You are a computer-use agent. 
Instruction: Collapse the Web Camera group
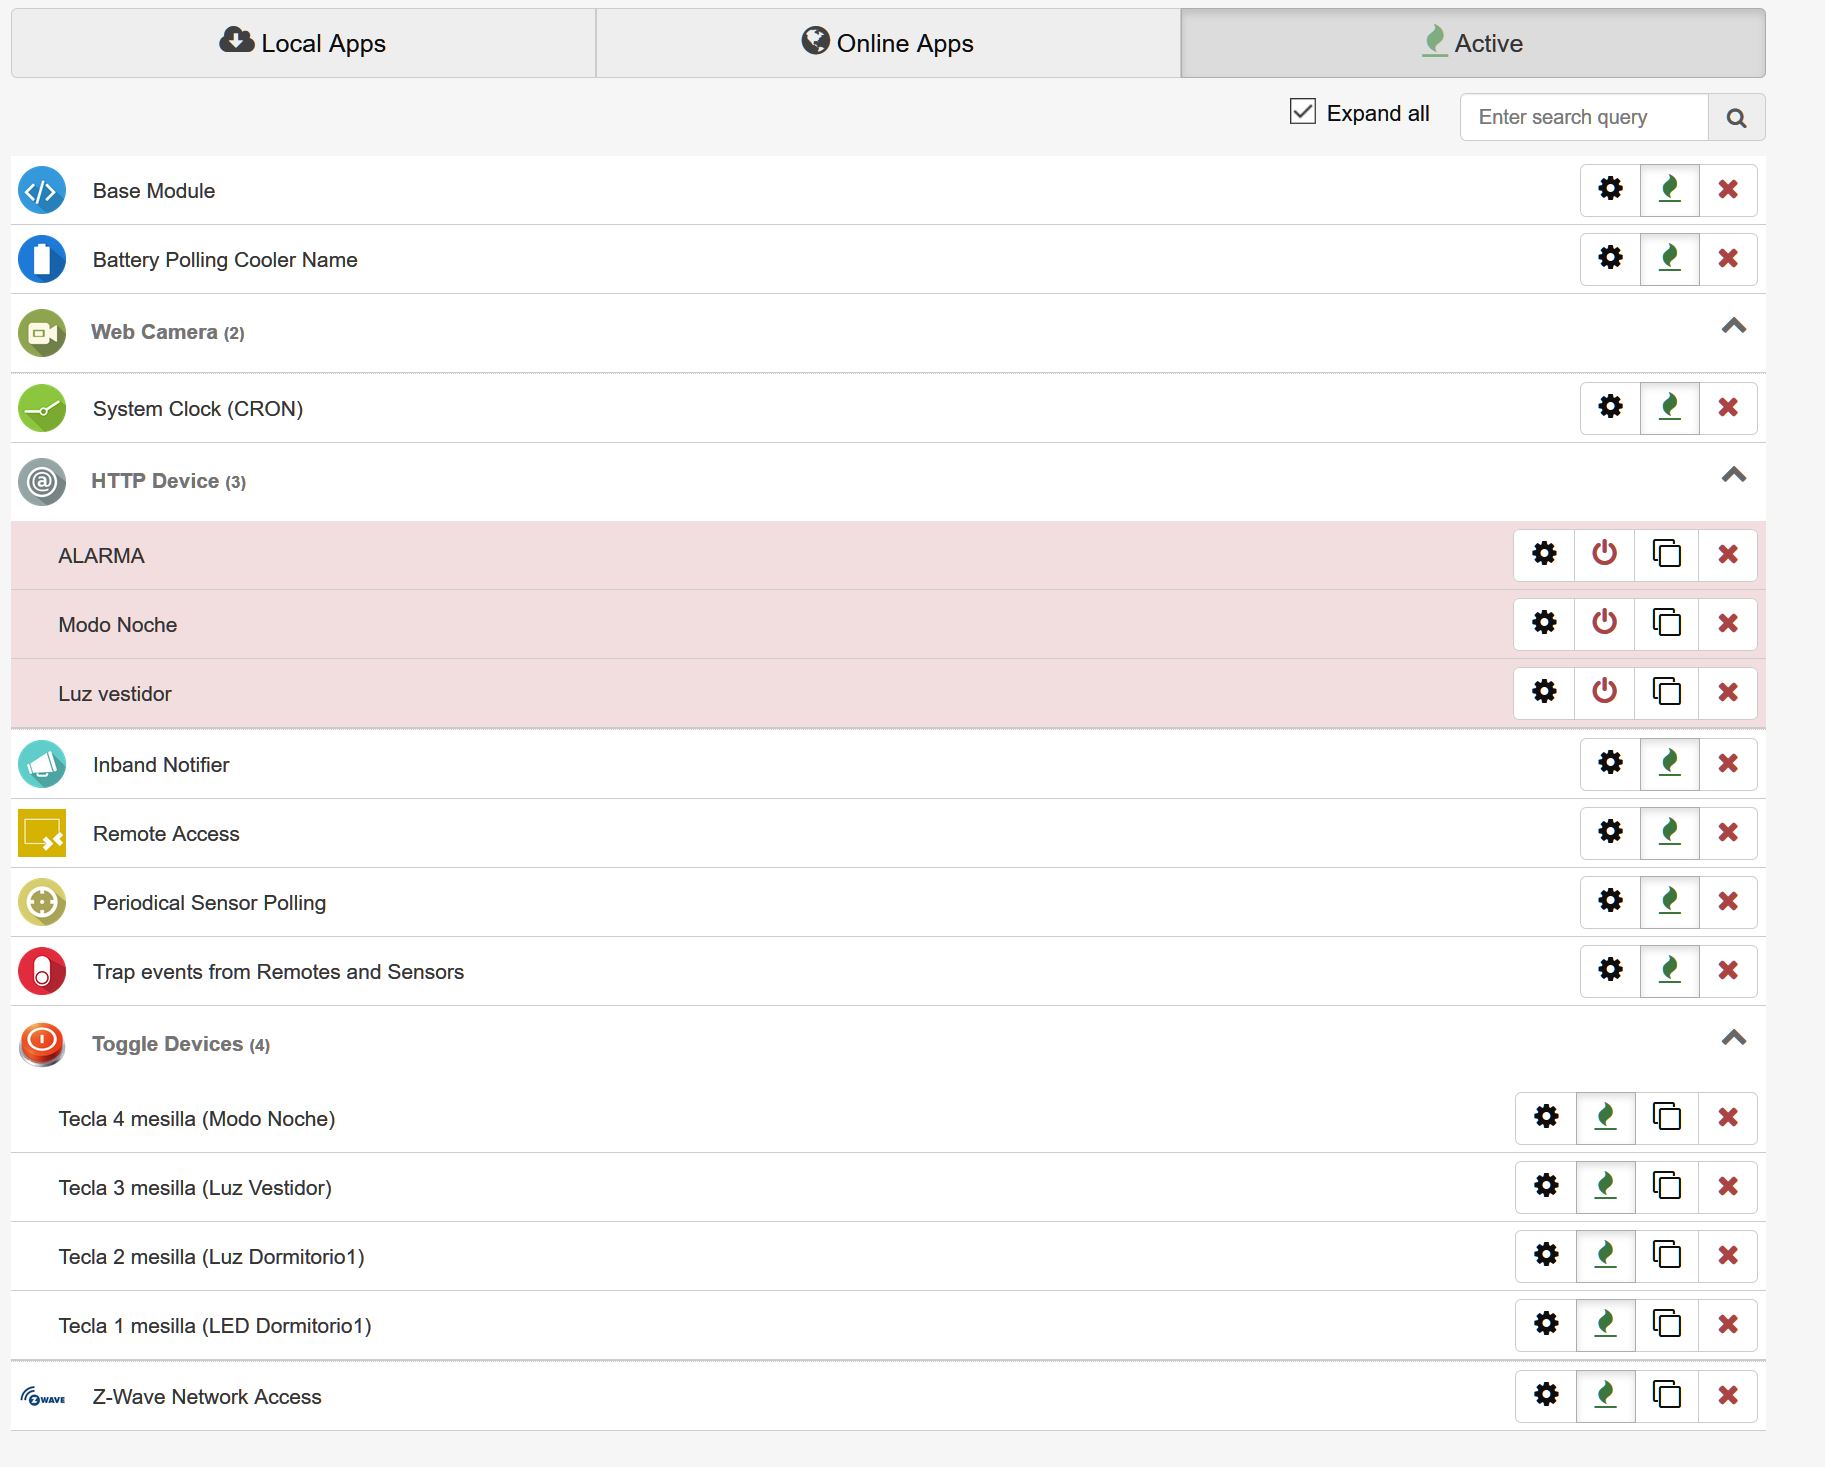click(1733, 327)
